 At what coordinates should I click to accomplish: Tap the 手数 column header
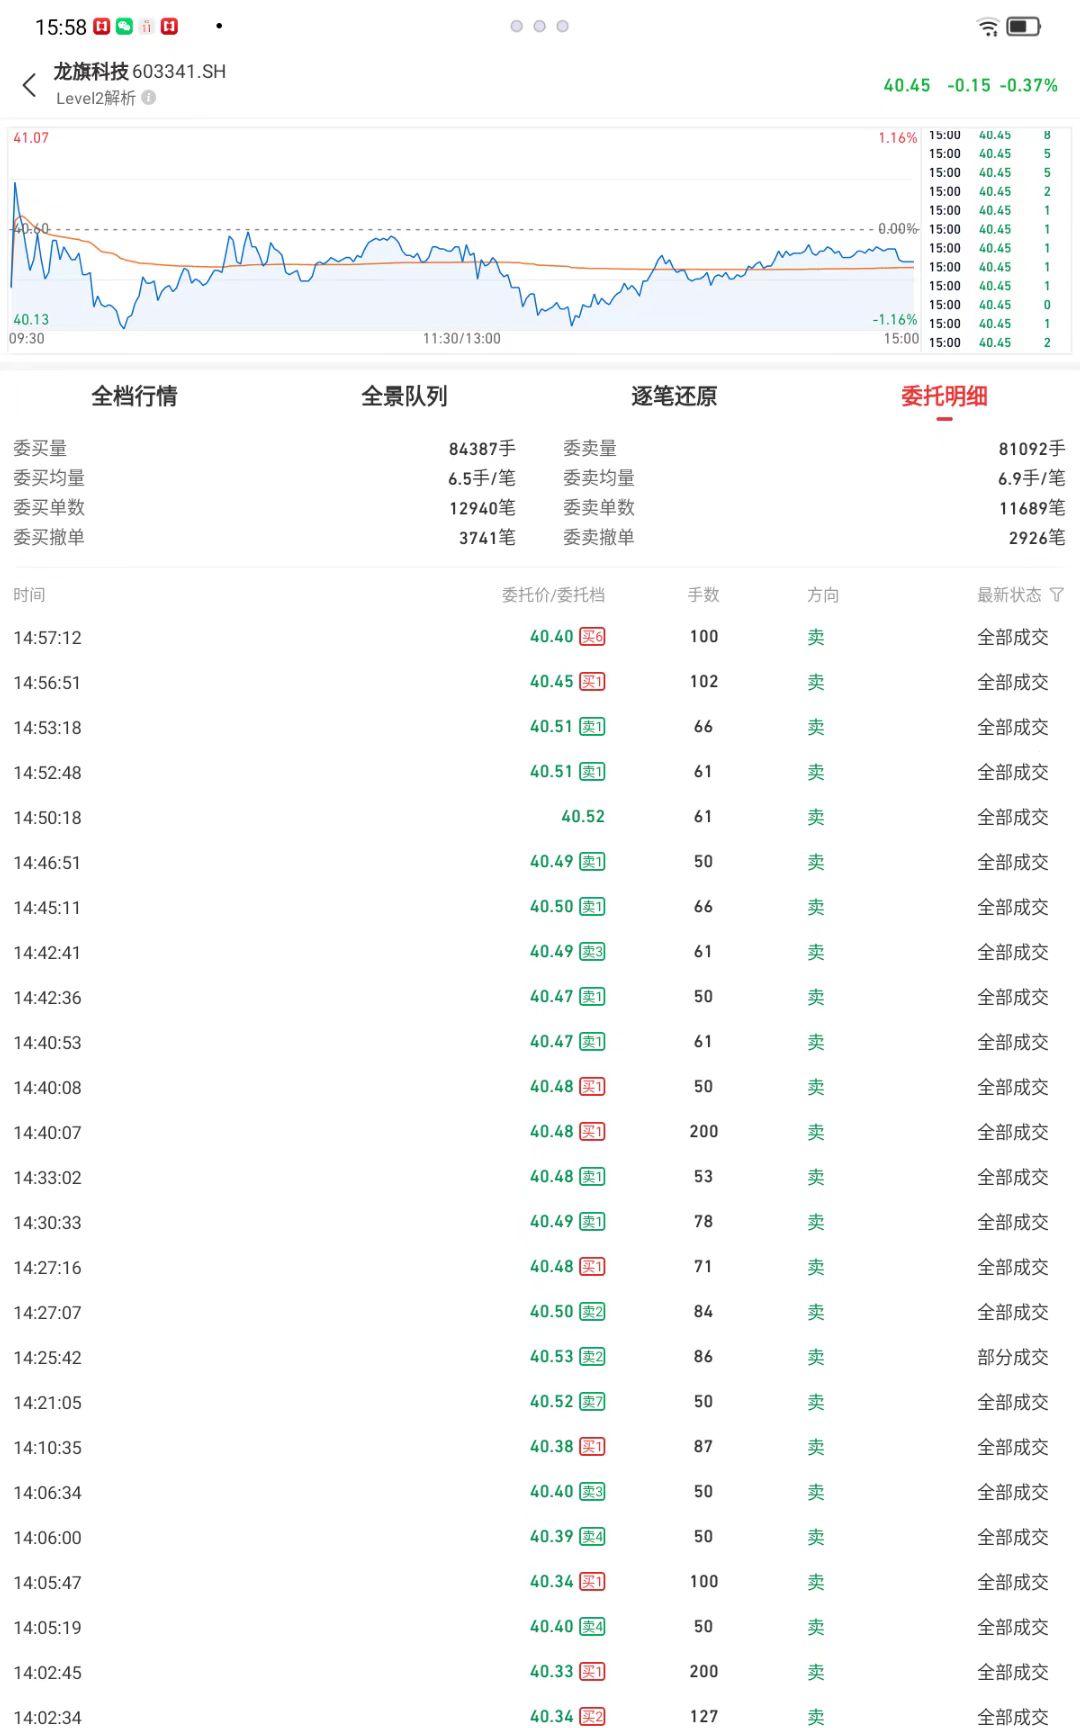coord(704,595)
